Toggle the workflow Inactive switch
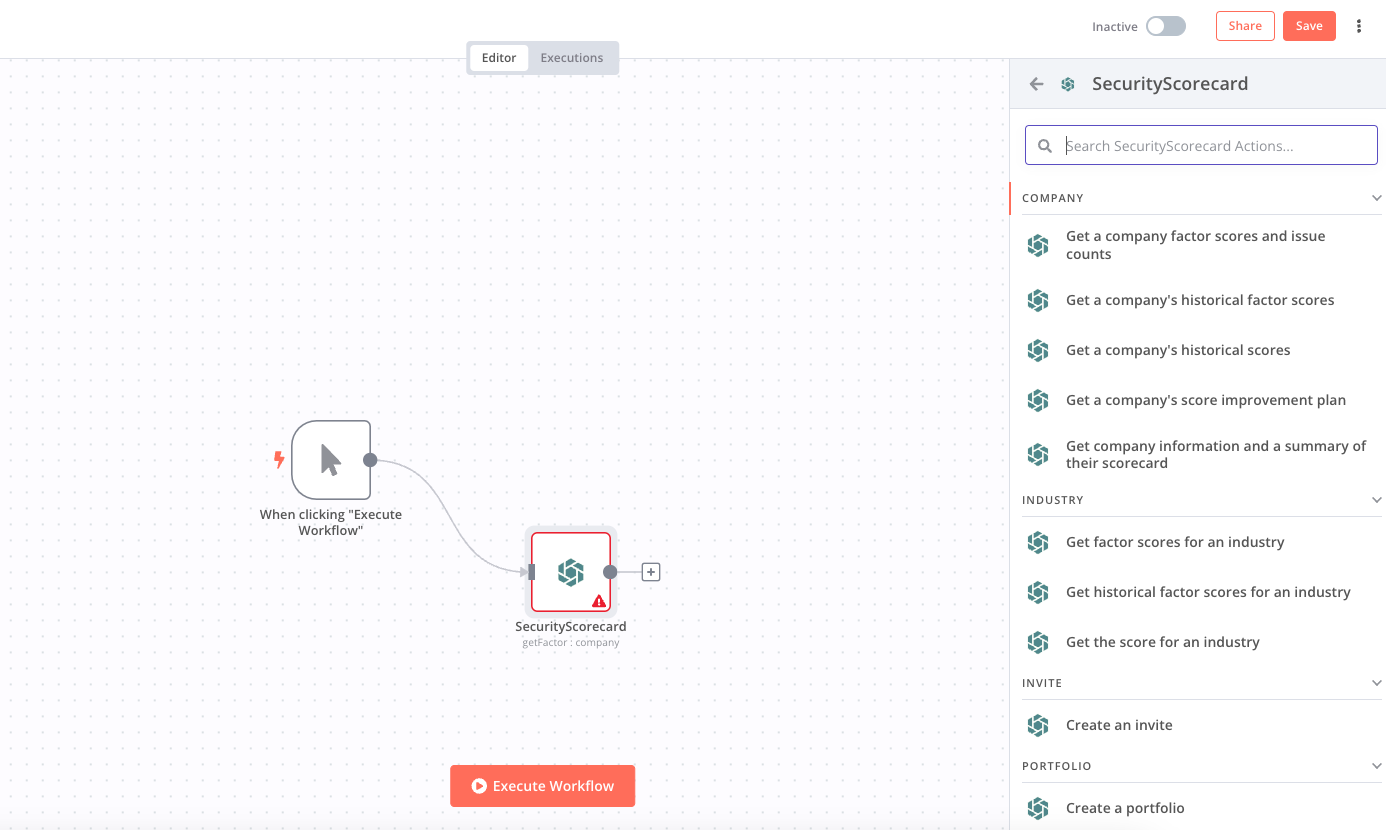The image size is (1386, 830). point(1165,26)
